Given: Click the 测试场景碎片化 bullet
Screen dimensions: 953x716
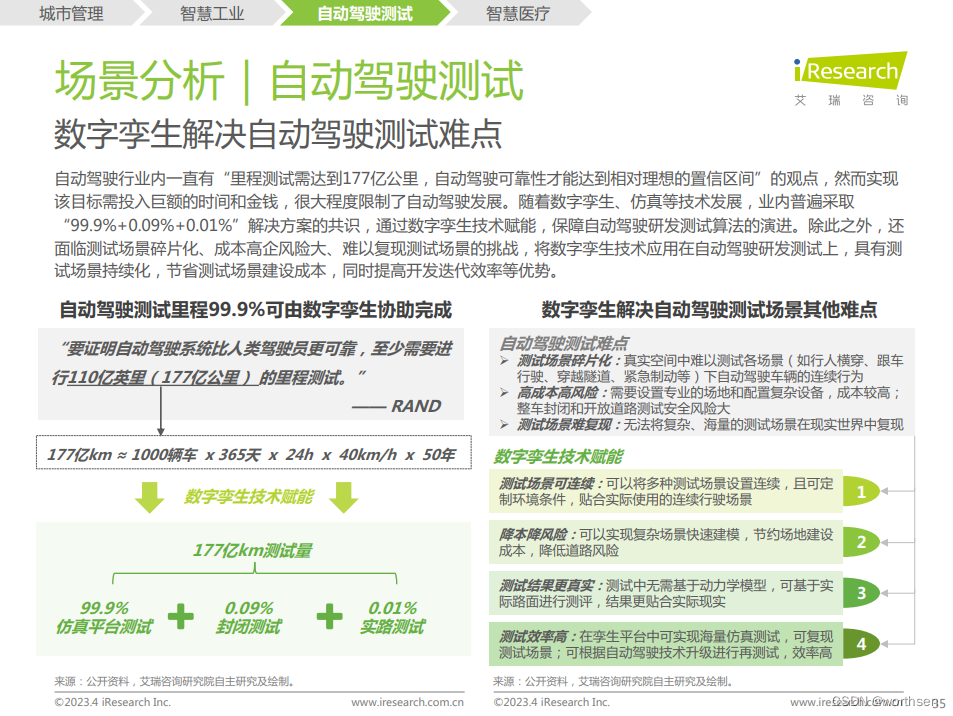Looking at the screenshot, I should coord(710,368).
